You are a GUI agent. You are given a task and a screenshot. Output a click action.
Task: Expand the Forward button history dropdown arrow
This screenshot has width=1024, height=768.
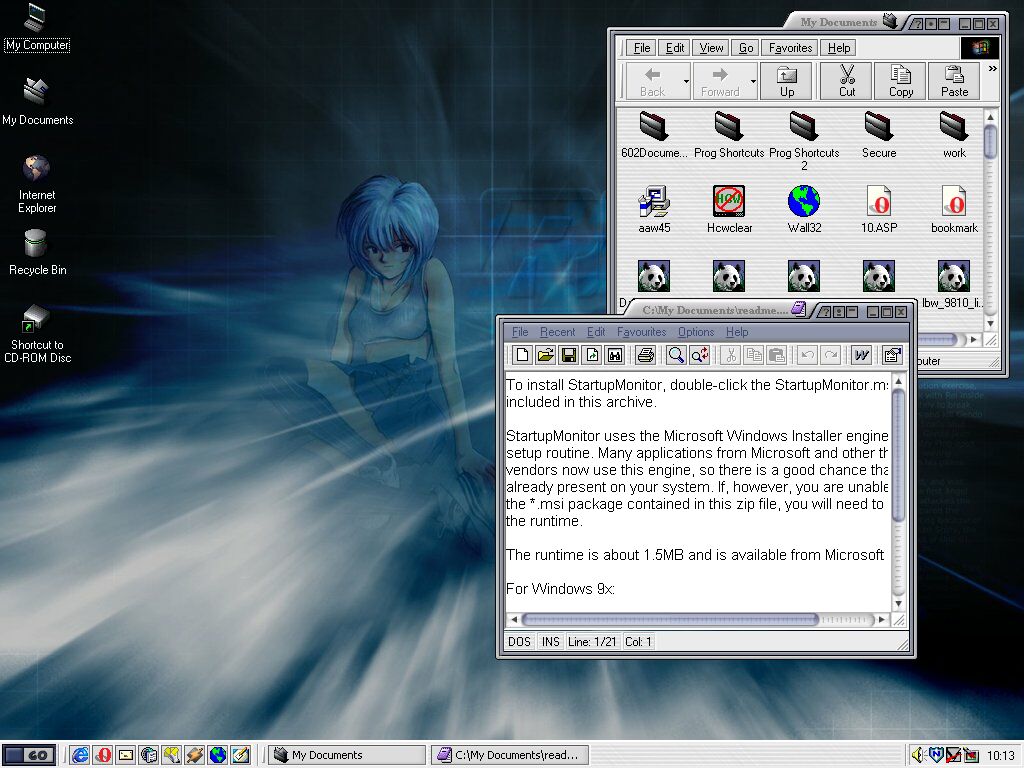point(753,80)
